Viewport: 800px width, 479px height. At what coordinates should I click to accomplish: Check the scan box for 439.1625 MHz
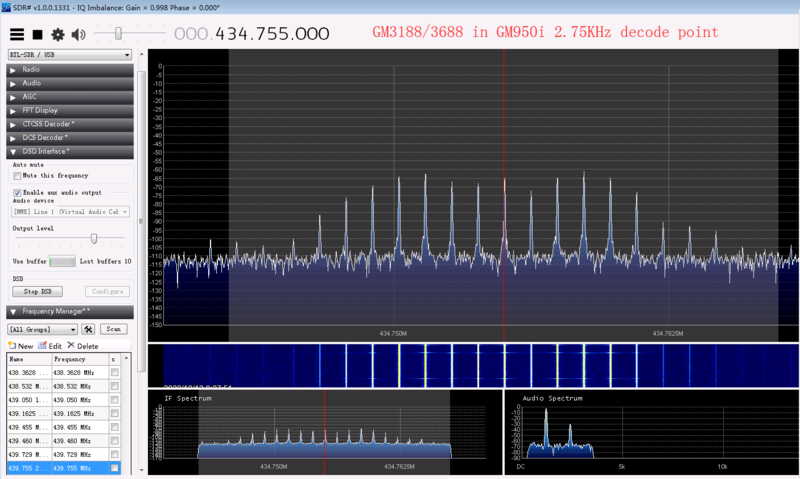click(x=115, y=414)
